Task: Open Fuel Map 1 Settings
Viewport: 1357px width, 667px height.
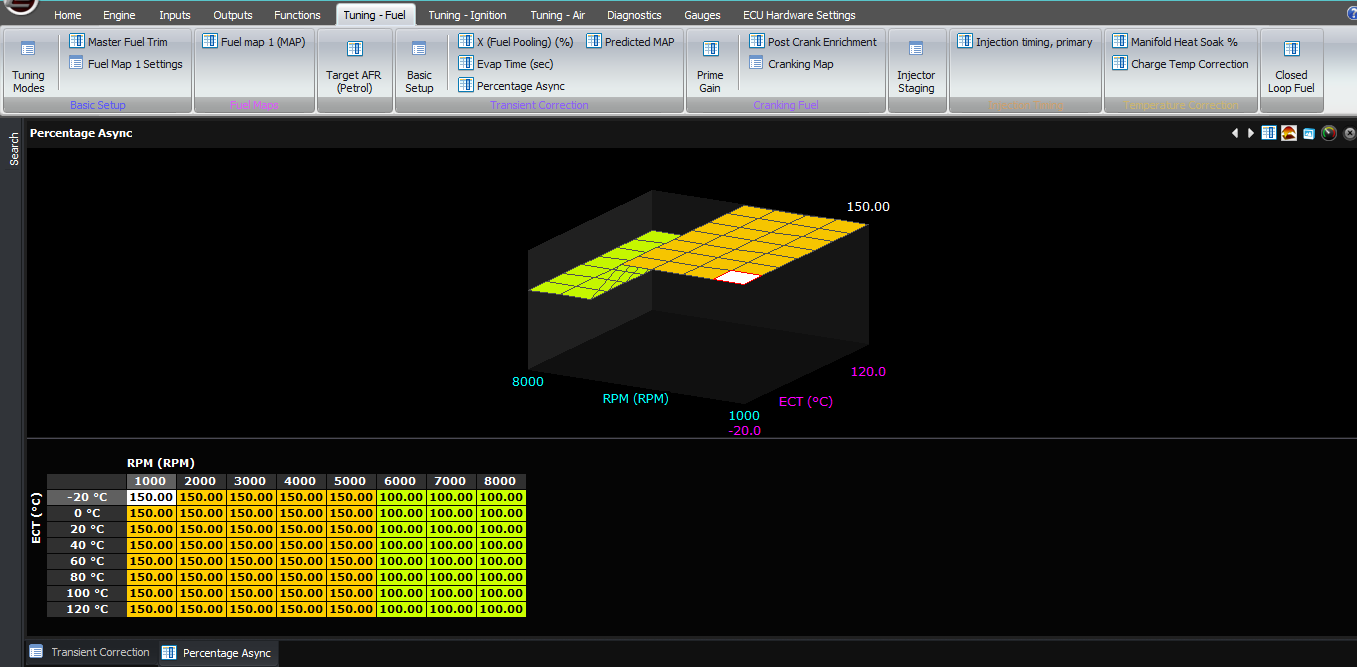Action: pos(126,64)
